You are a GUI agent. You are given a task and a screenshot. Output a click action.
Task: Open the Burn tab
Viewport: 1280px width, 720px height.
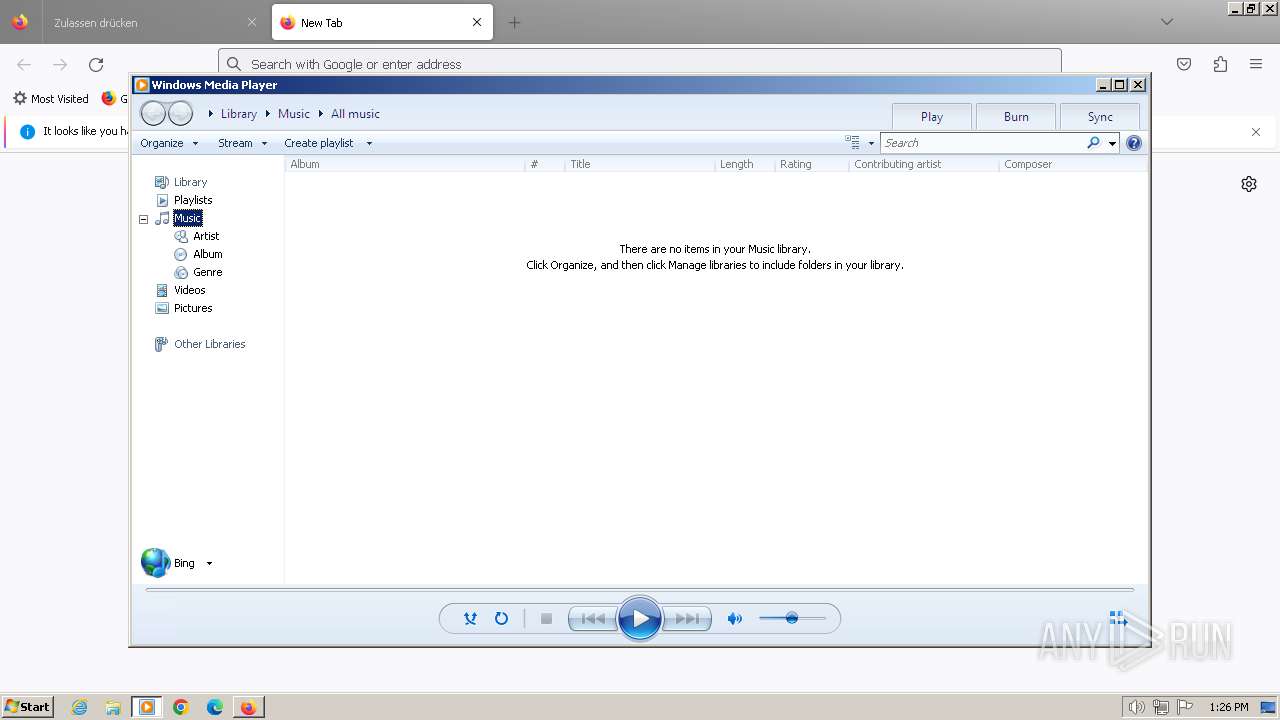pyautogui.click(x=1016, y=116)
